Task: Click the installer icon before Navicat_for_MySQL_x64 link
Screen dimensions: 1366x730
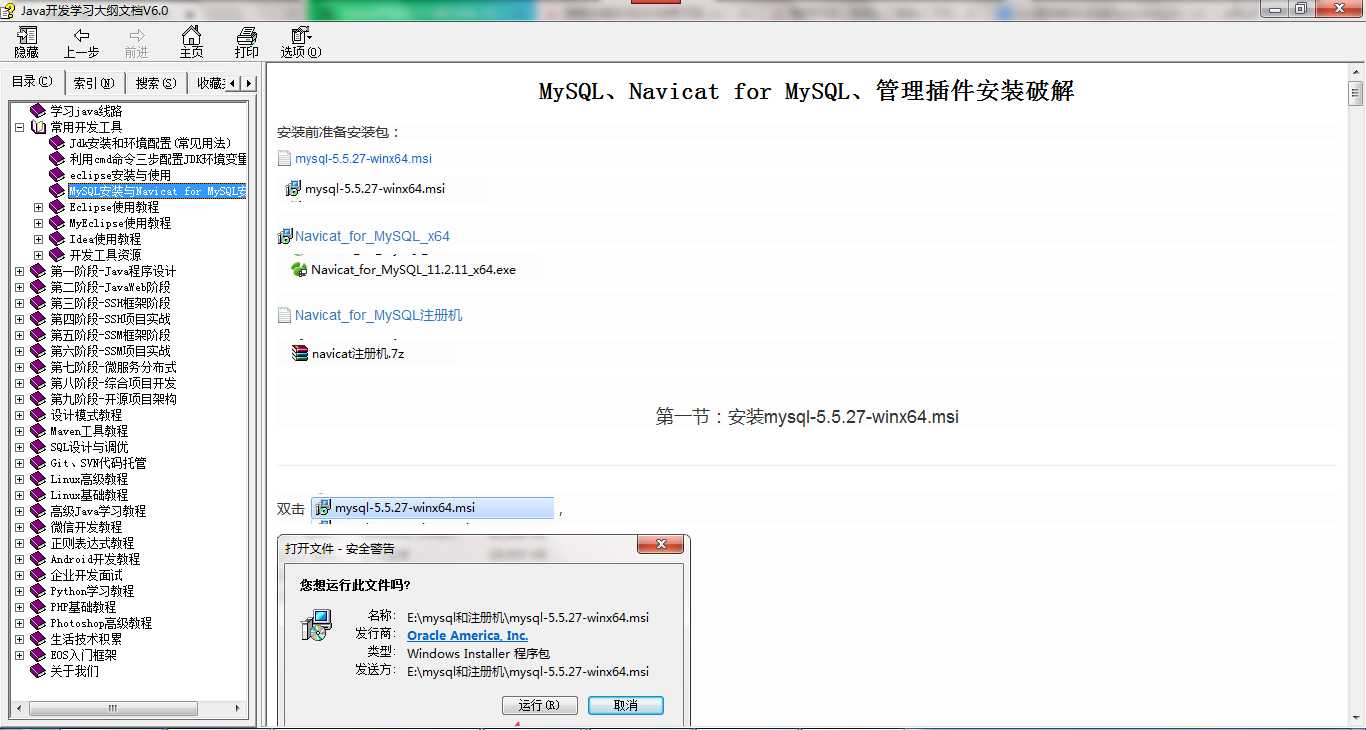Action: click(x=285, y=237)
